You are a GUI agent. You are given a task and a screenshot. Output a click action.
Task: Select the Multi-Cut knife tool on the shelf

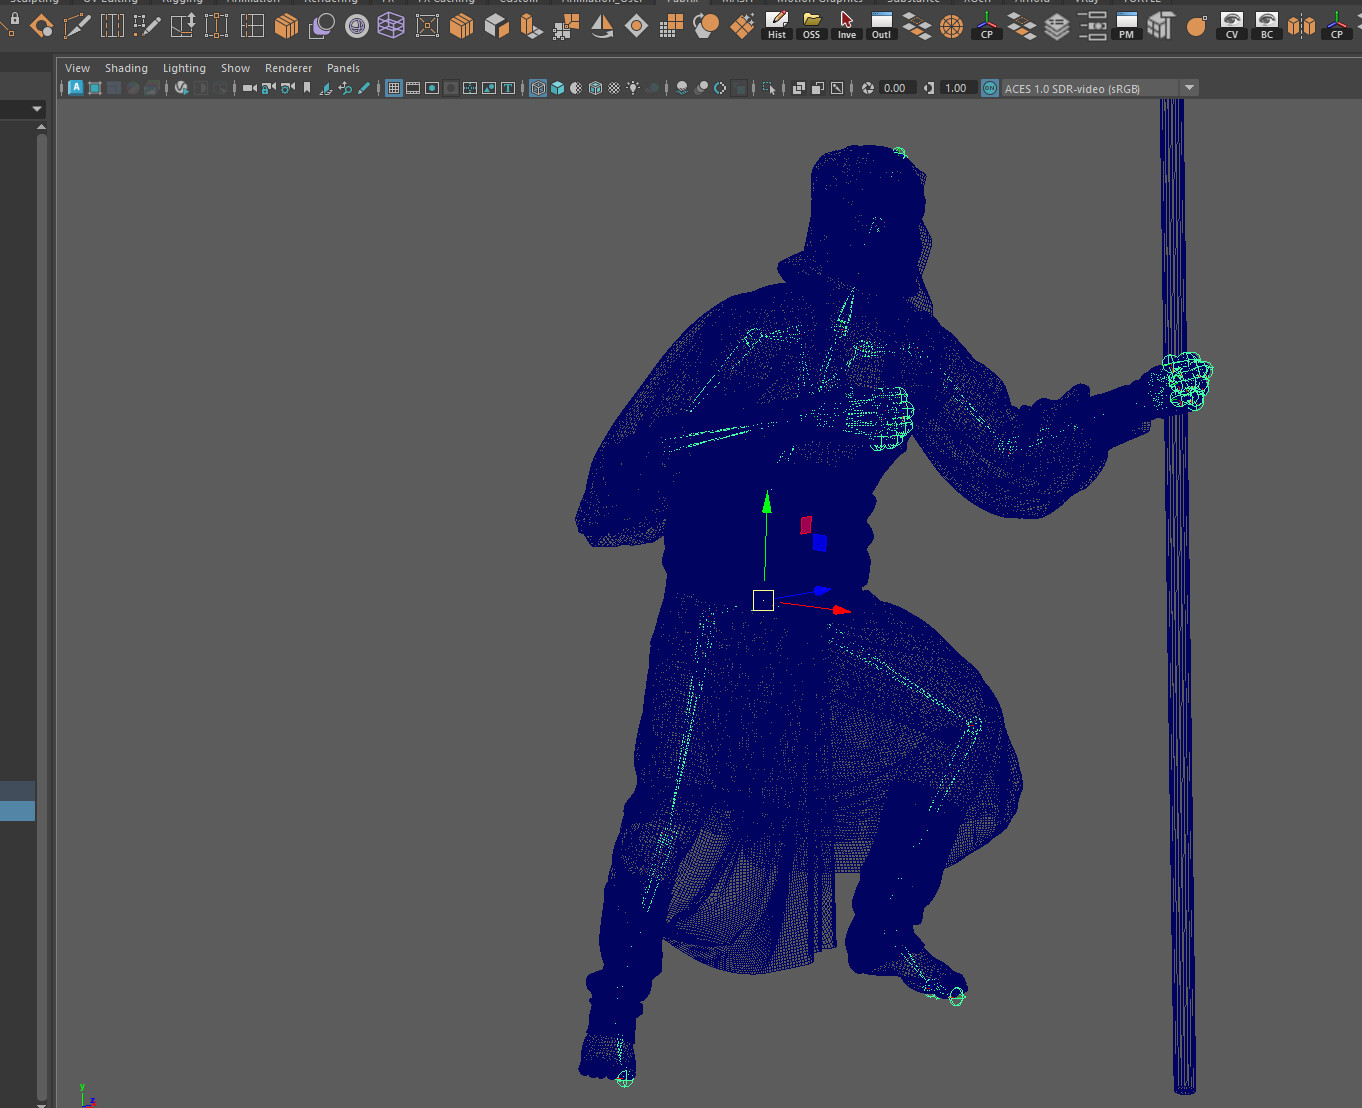pyautogui.click(x=77, y=26)
